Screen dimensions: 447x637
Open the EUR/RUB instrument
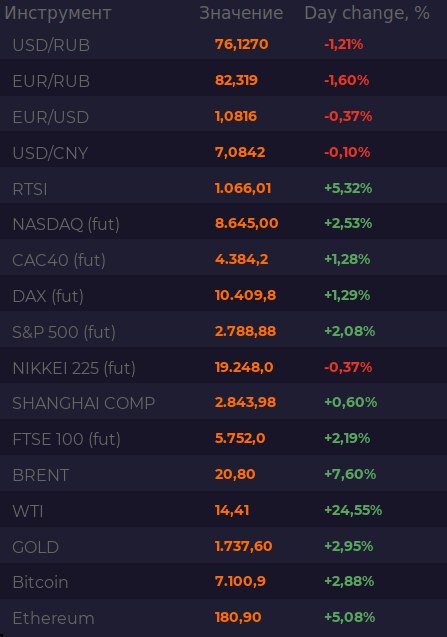(x=224, y=80)
